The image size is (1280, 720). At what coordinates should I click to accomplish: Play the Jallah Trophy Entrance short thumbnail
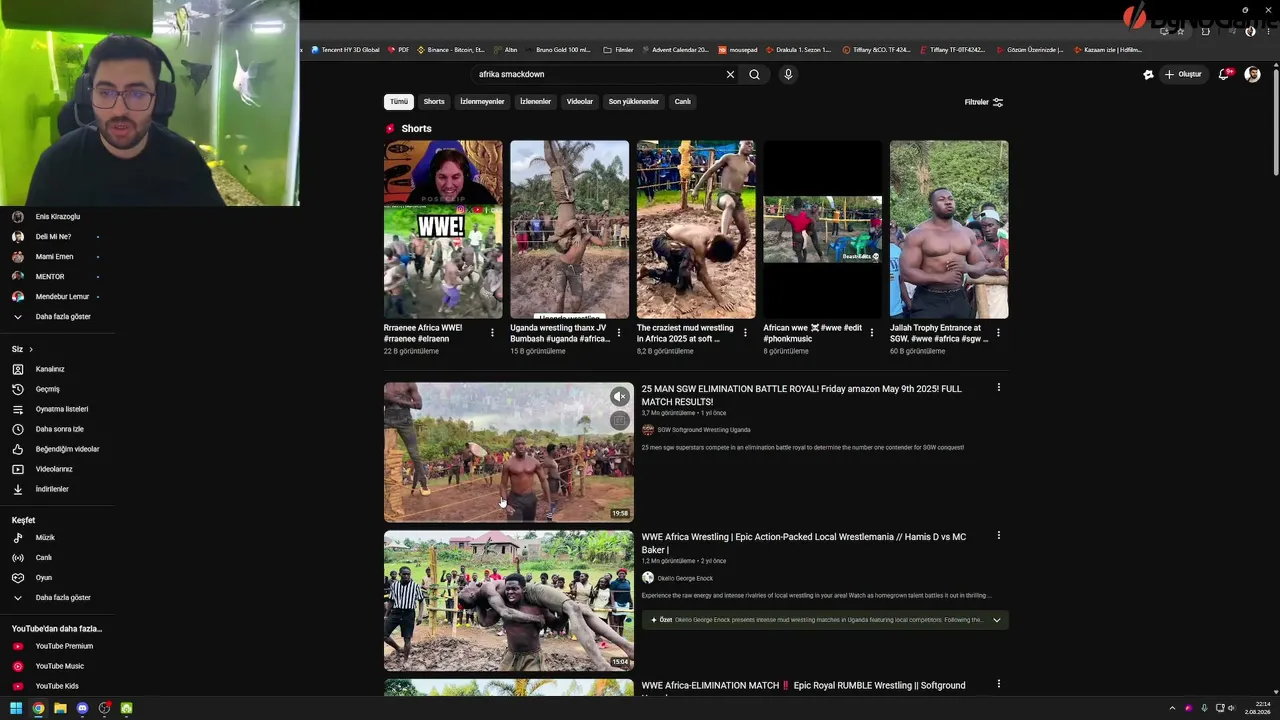949,229
